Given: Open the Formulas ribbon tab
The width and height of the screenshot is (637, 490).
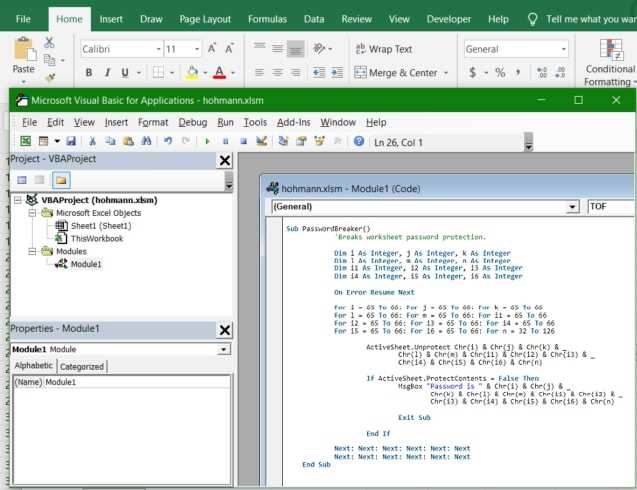Looking at the screenshot, I should 267,19.
